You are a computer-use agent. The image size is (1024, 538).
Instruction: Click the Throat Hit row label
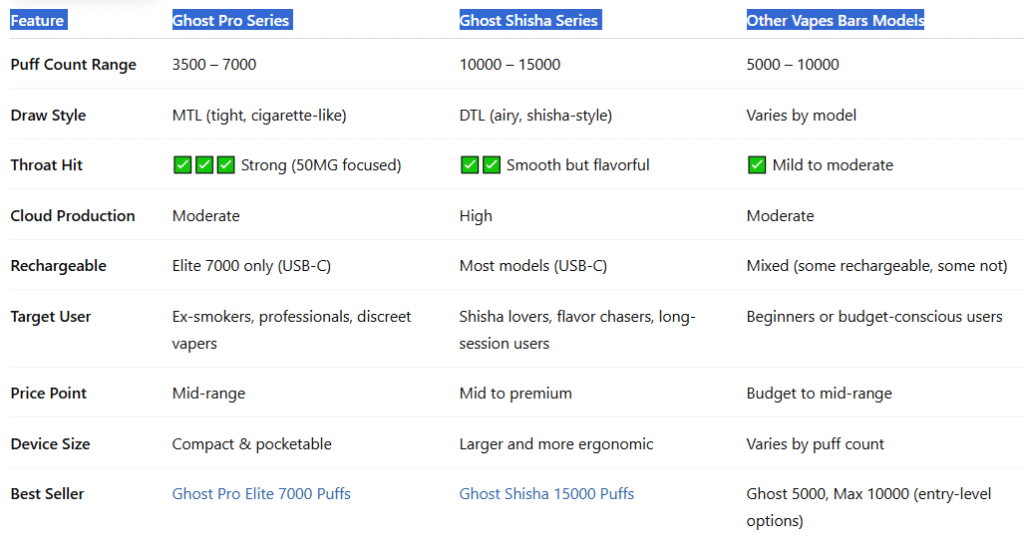click(46, 165)
